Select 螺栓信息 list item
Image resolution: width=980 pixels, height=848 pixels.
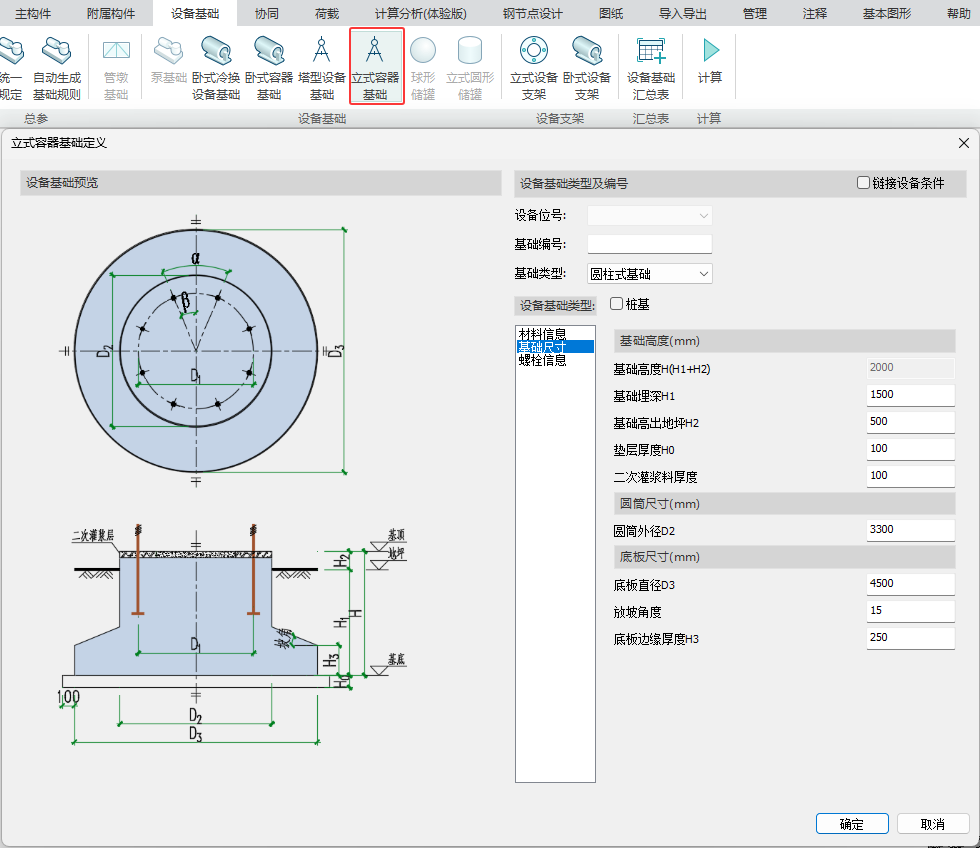pos(542,360)
